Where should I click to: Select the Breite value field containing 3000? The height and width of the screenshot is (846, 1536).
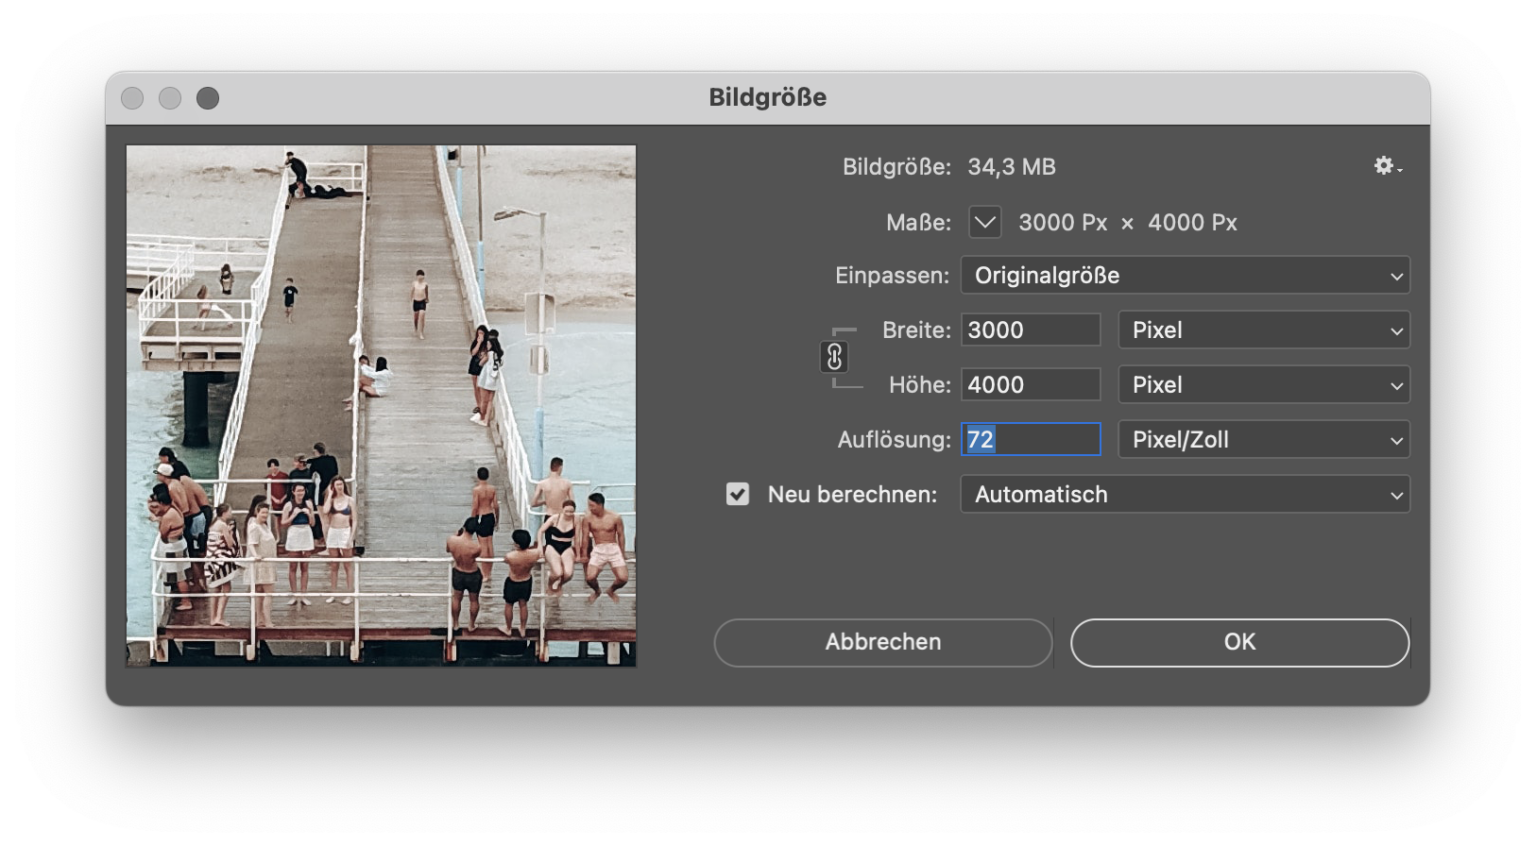click(x=1029, y=330)
